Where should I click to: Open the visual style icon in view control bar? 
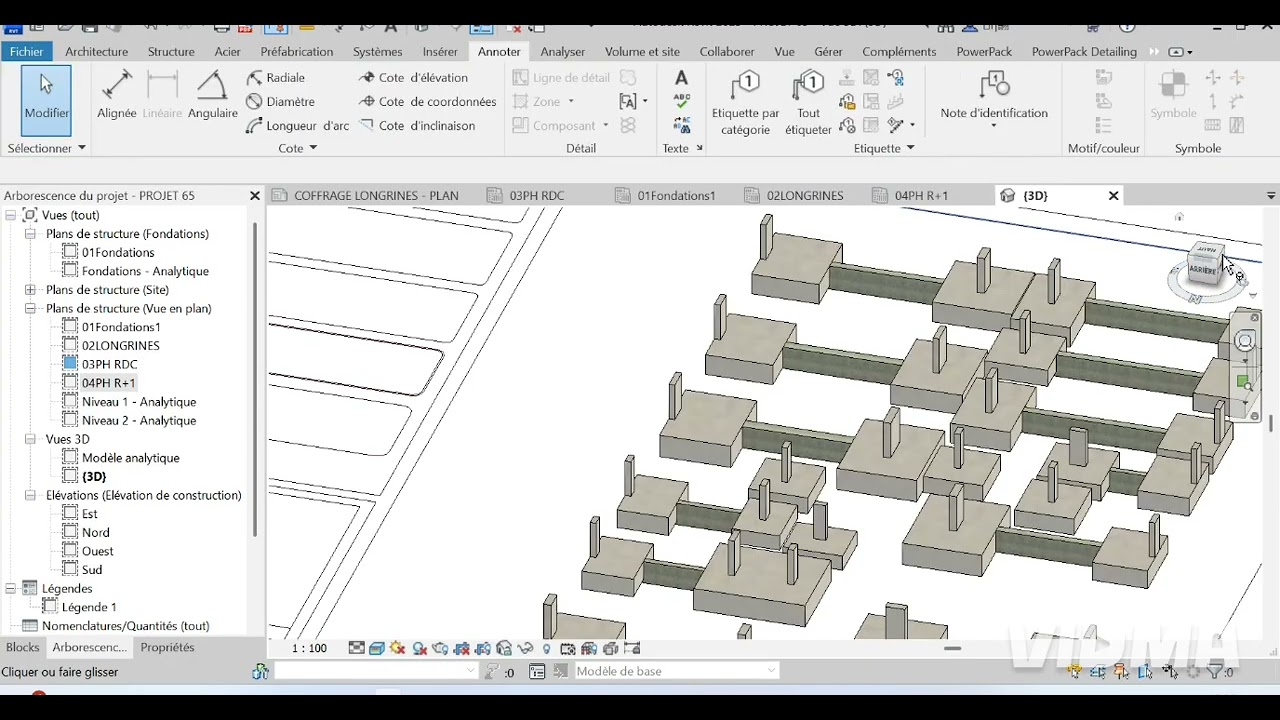click(x=377, y=648)
